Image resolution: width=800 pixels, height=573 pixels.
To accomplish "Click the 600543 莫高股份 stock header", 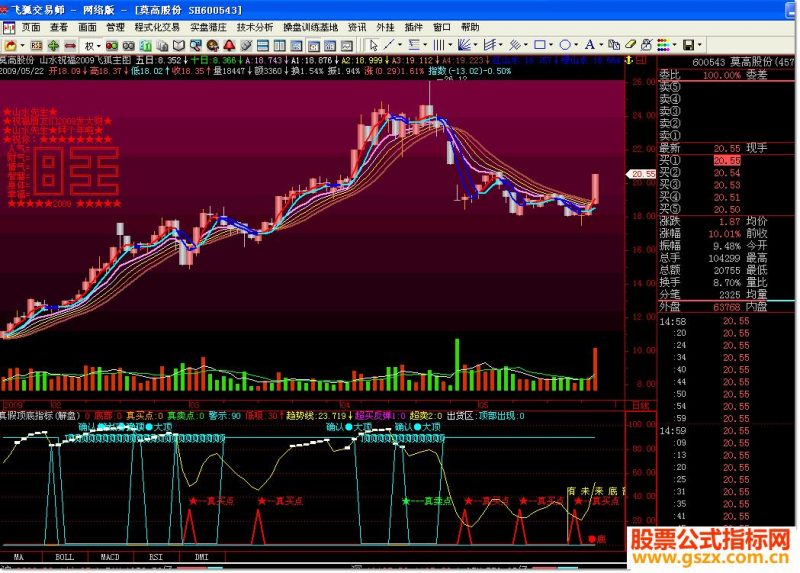I will coord(743,62).
